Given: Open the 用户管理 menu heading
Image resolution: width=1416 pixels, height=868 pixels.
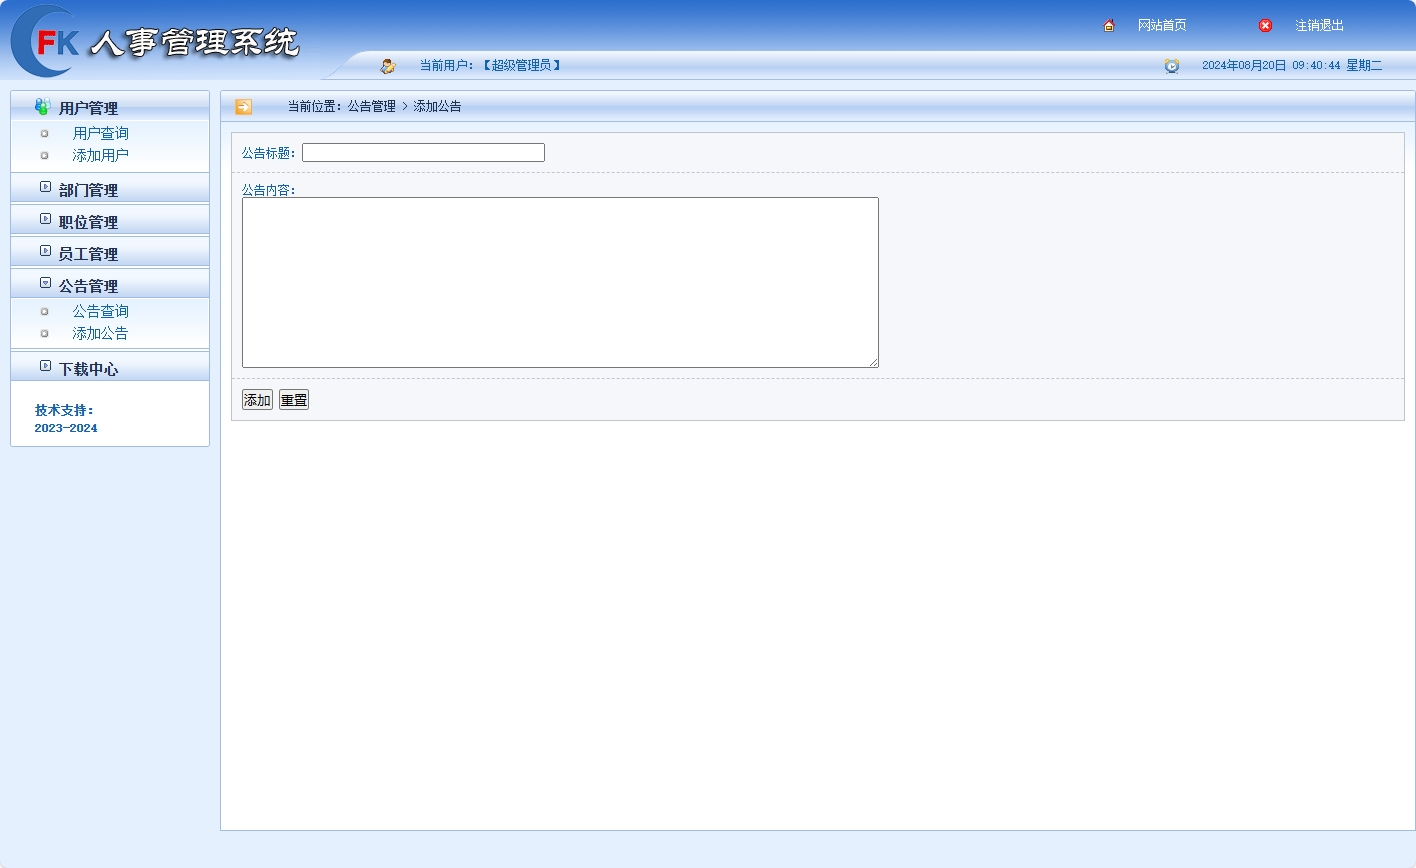Looking at the screenshot, I should 88,108.
